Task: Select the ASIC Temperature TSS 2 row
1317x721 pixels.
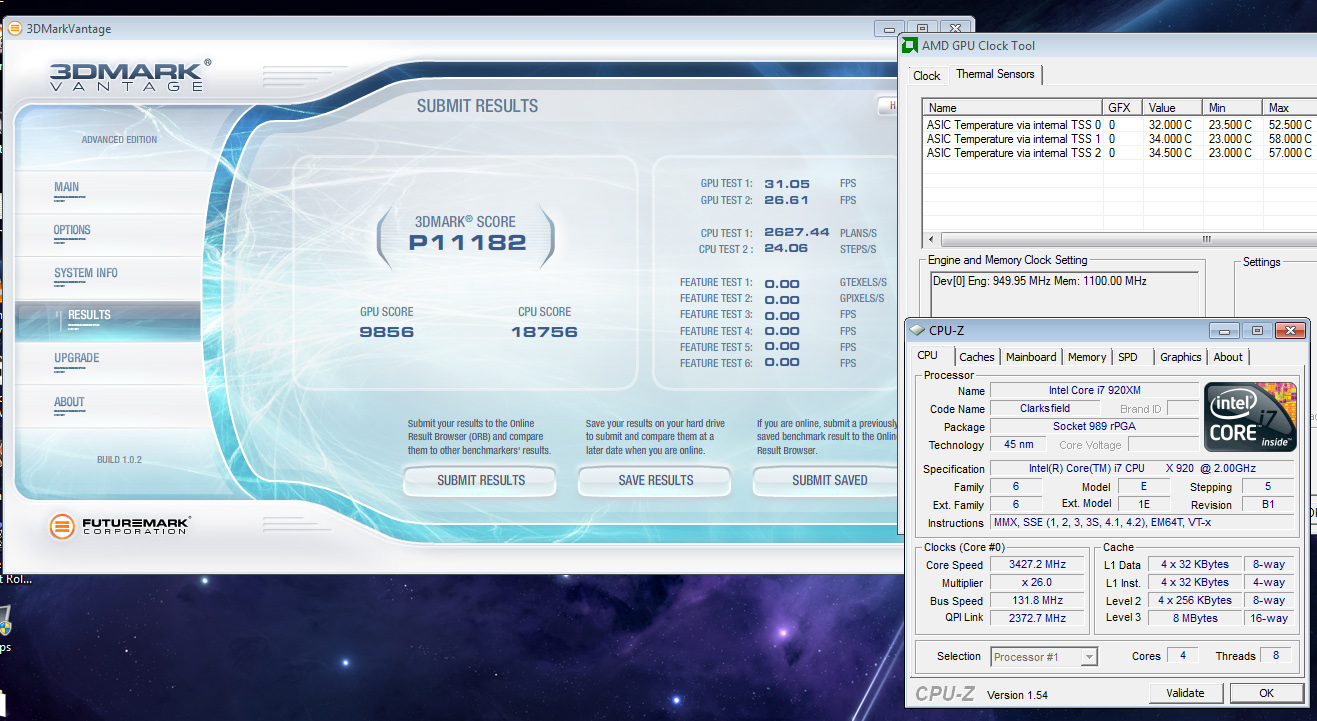Action: pyautogui.click(x=1120, y=153)
